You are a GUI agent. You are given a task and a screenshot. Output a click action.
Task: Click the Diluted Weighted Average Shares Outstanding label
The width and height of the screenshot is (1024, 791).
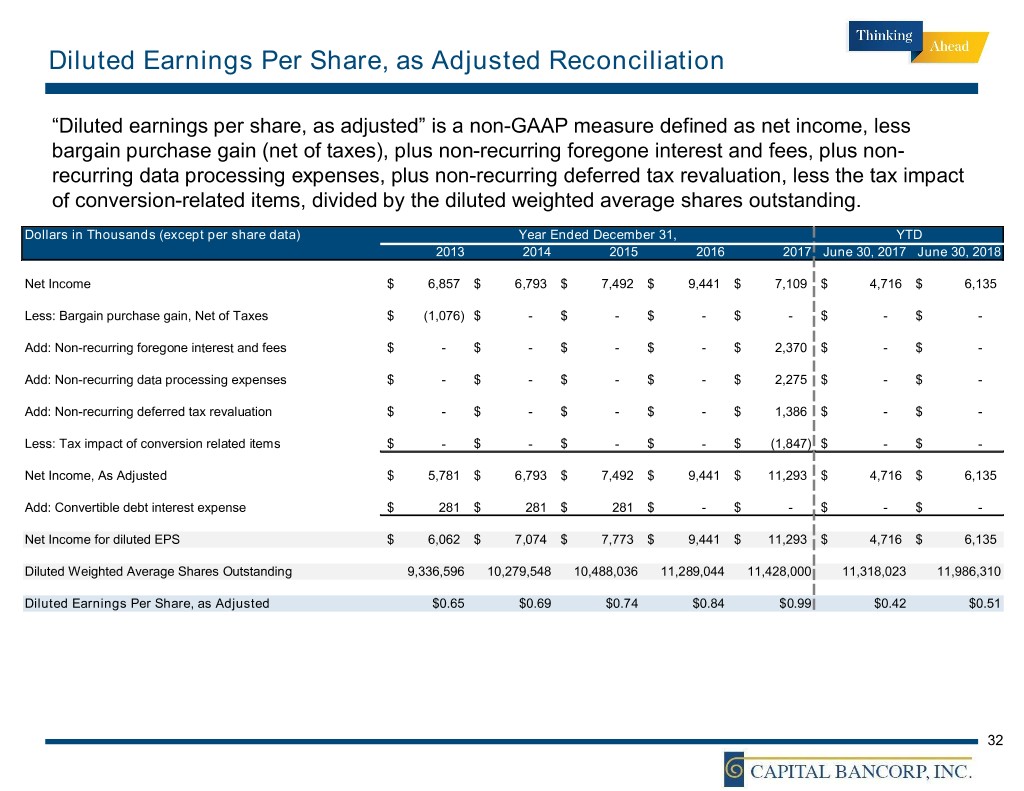point(158,572)
